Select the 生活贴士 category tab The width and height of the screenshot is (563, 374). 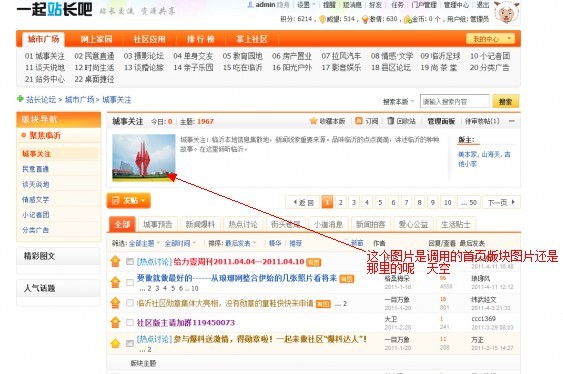[456, 225]
